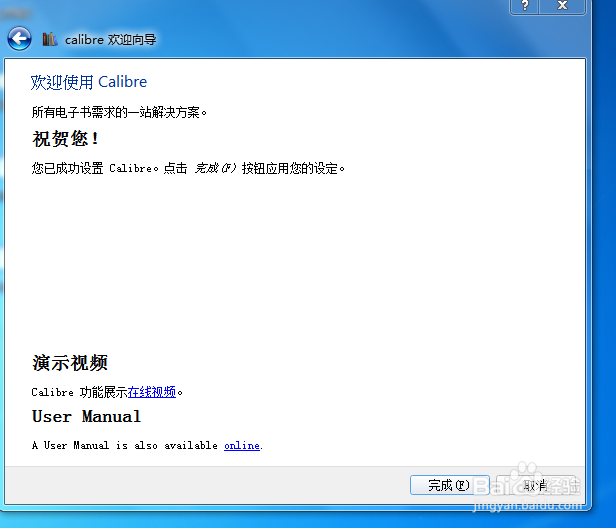Click the 取消 cancel button

pos(536,485)
